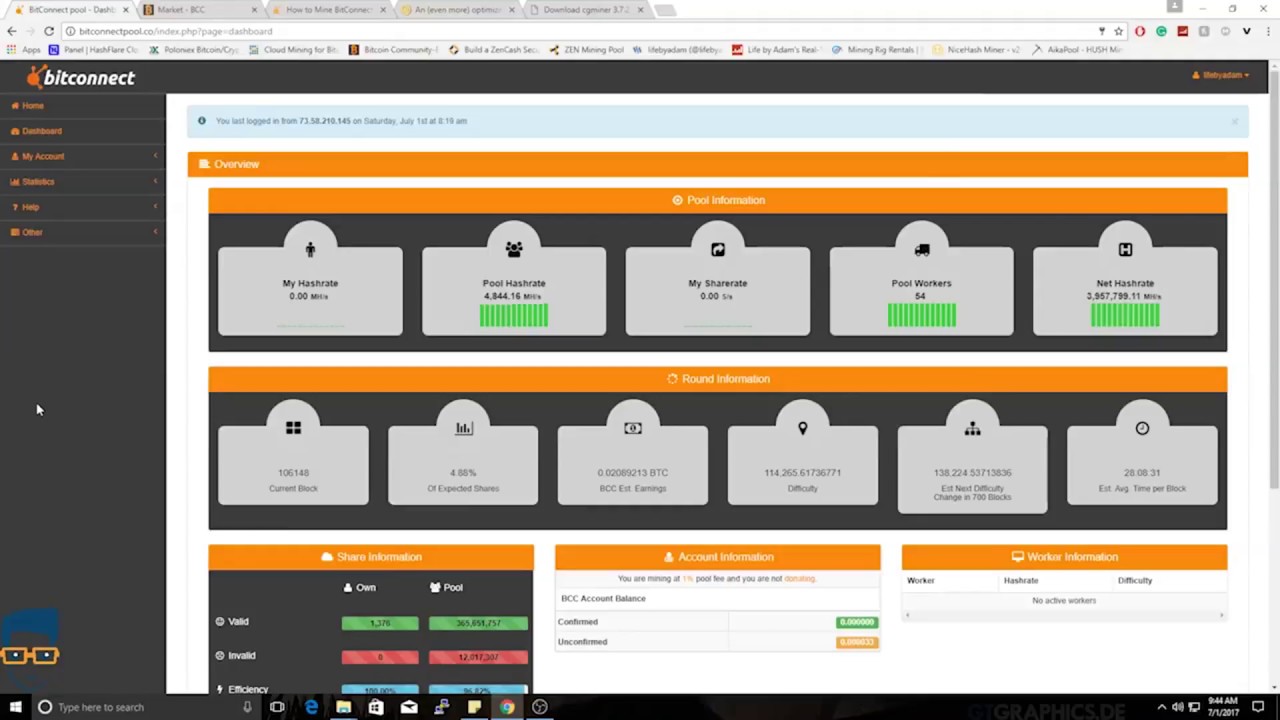This screenshot has height=720, width=1280.
Task: Switch to How to Mine BitConnect tab
Action: click(x=328, y=10)
